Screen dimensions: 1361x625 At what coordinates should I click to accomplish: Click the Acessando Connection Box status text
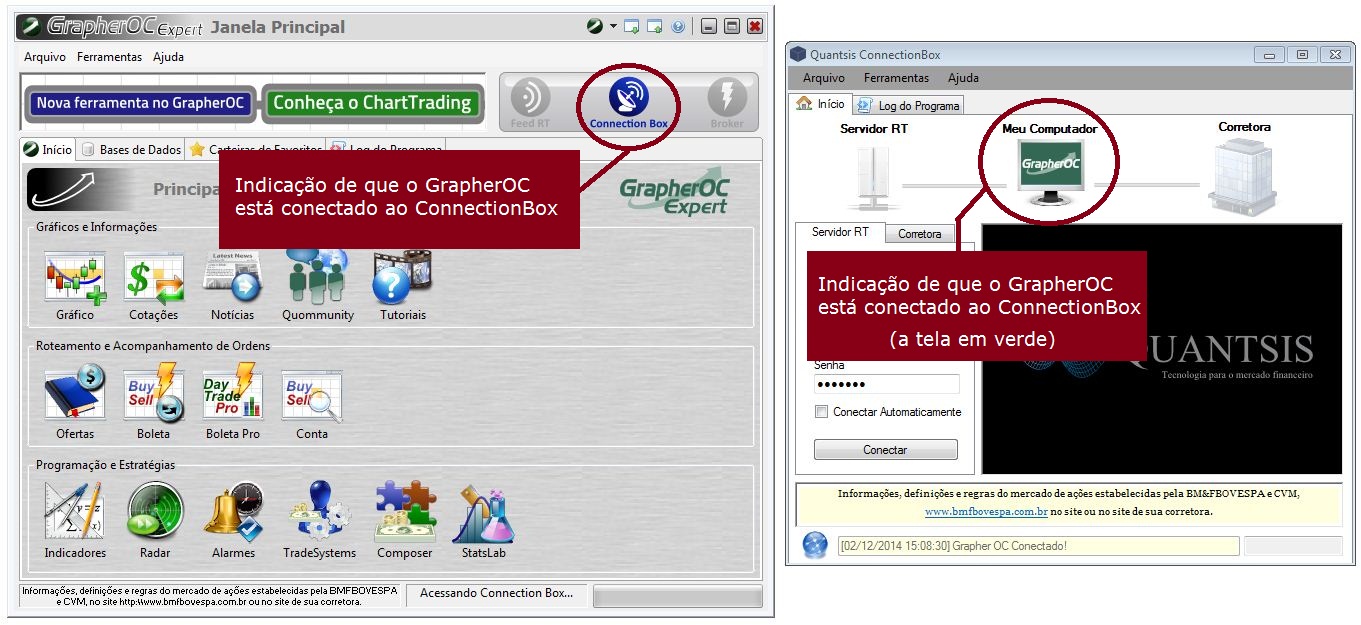coord(496,593)
